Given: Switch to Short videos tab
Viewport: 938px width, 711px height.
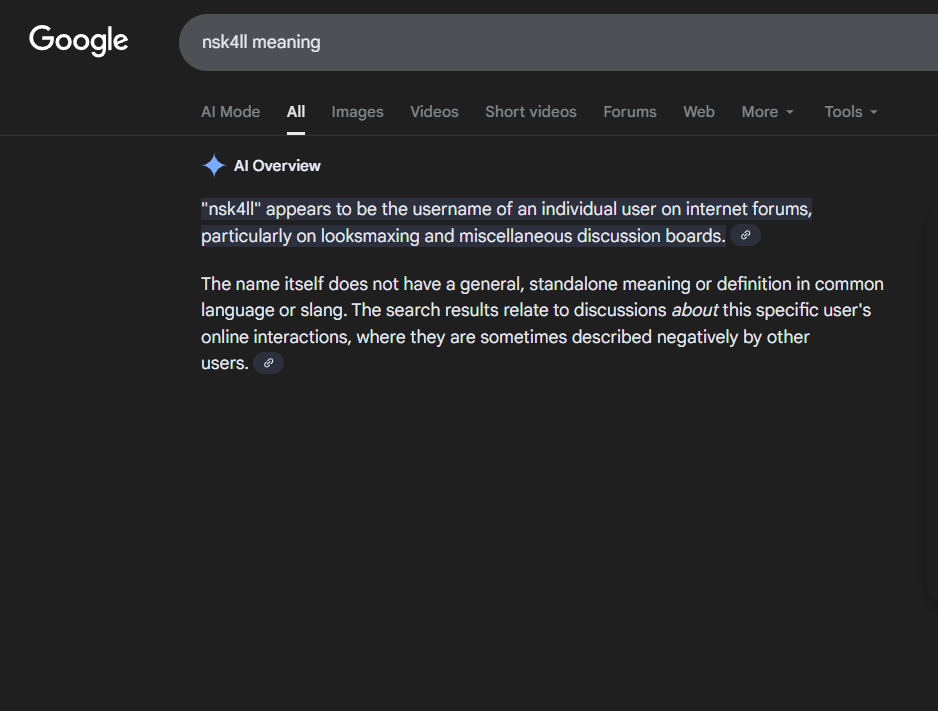Looking at the screenshot, I should pos(531,112).
